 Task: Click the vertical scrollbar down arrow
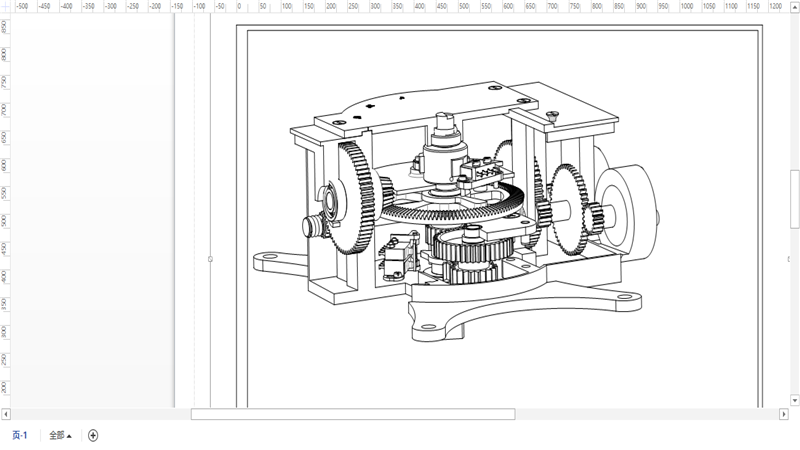795,401
